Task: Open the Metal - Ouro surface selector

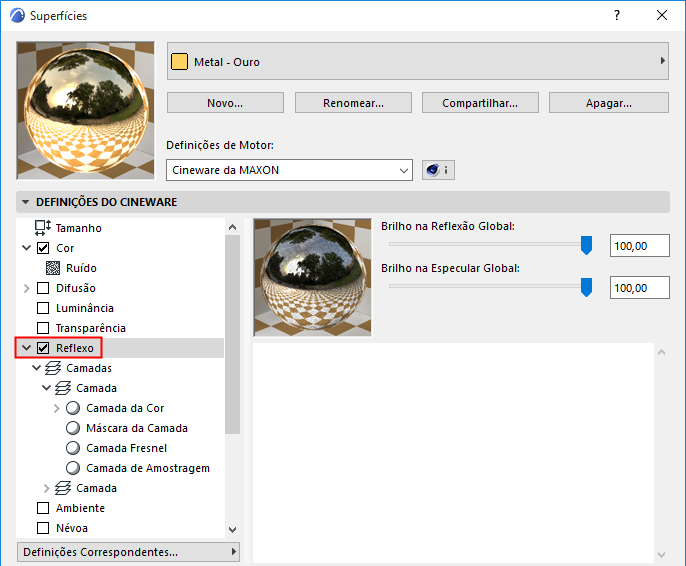Action: coord(418,61)
